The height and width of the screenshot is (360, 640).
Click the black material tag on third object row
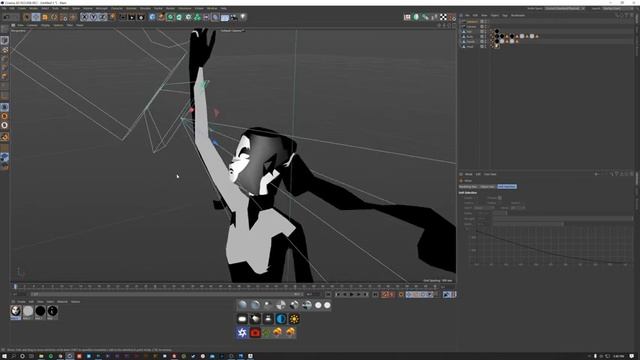pos(497,31)
